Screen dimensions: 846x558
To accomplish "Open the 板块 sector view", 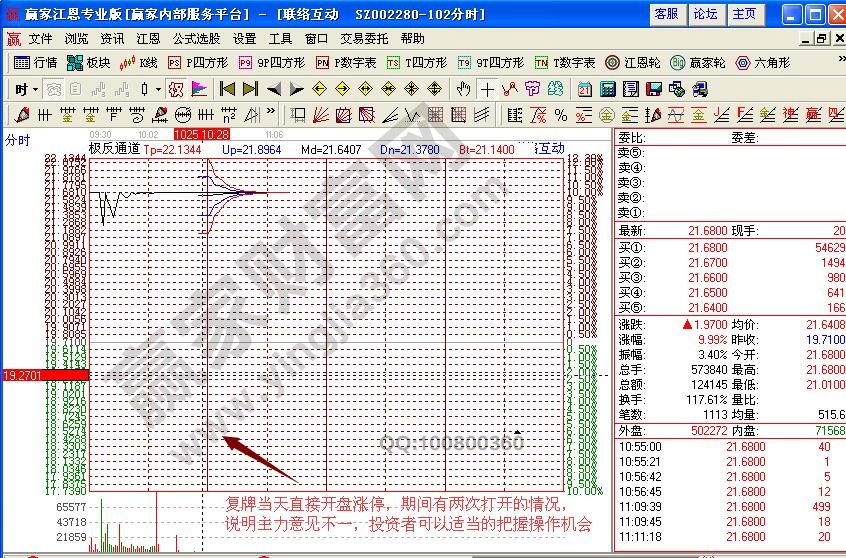I will [x=88, y=63].
